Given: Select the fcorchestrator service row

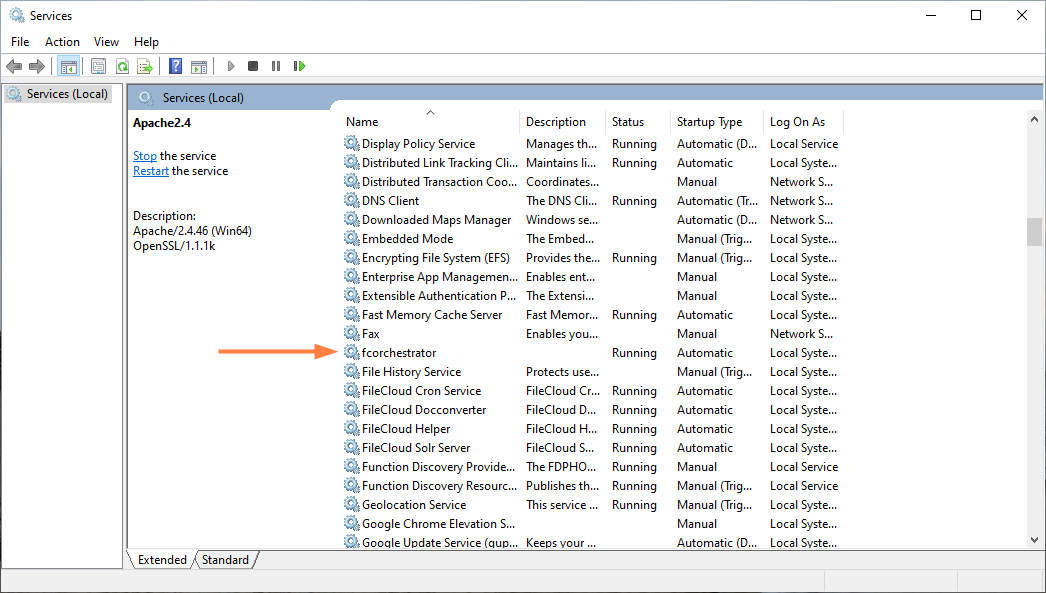Looking at the screenshot, I should 399,353.
